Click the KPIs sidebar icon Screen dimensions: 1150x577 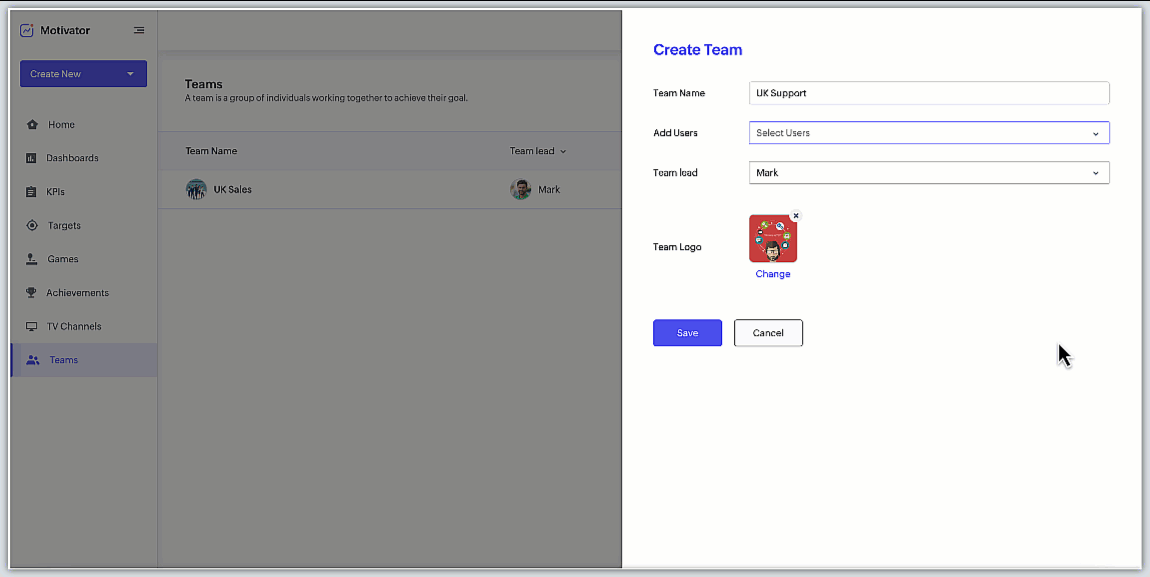click(32, 192)
